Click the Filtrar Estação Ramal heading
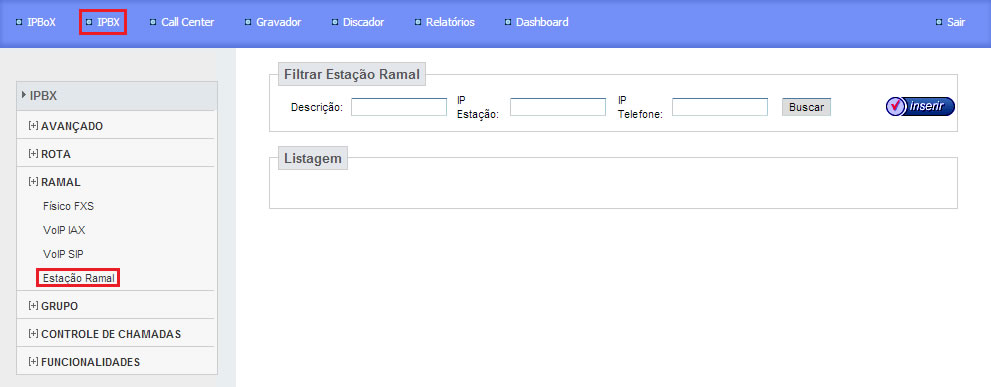 [351, 74]
